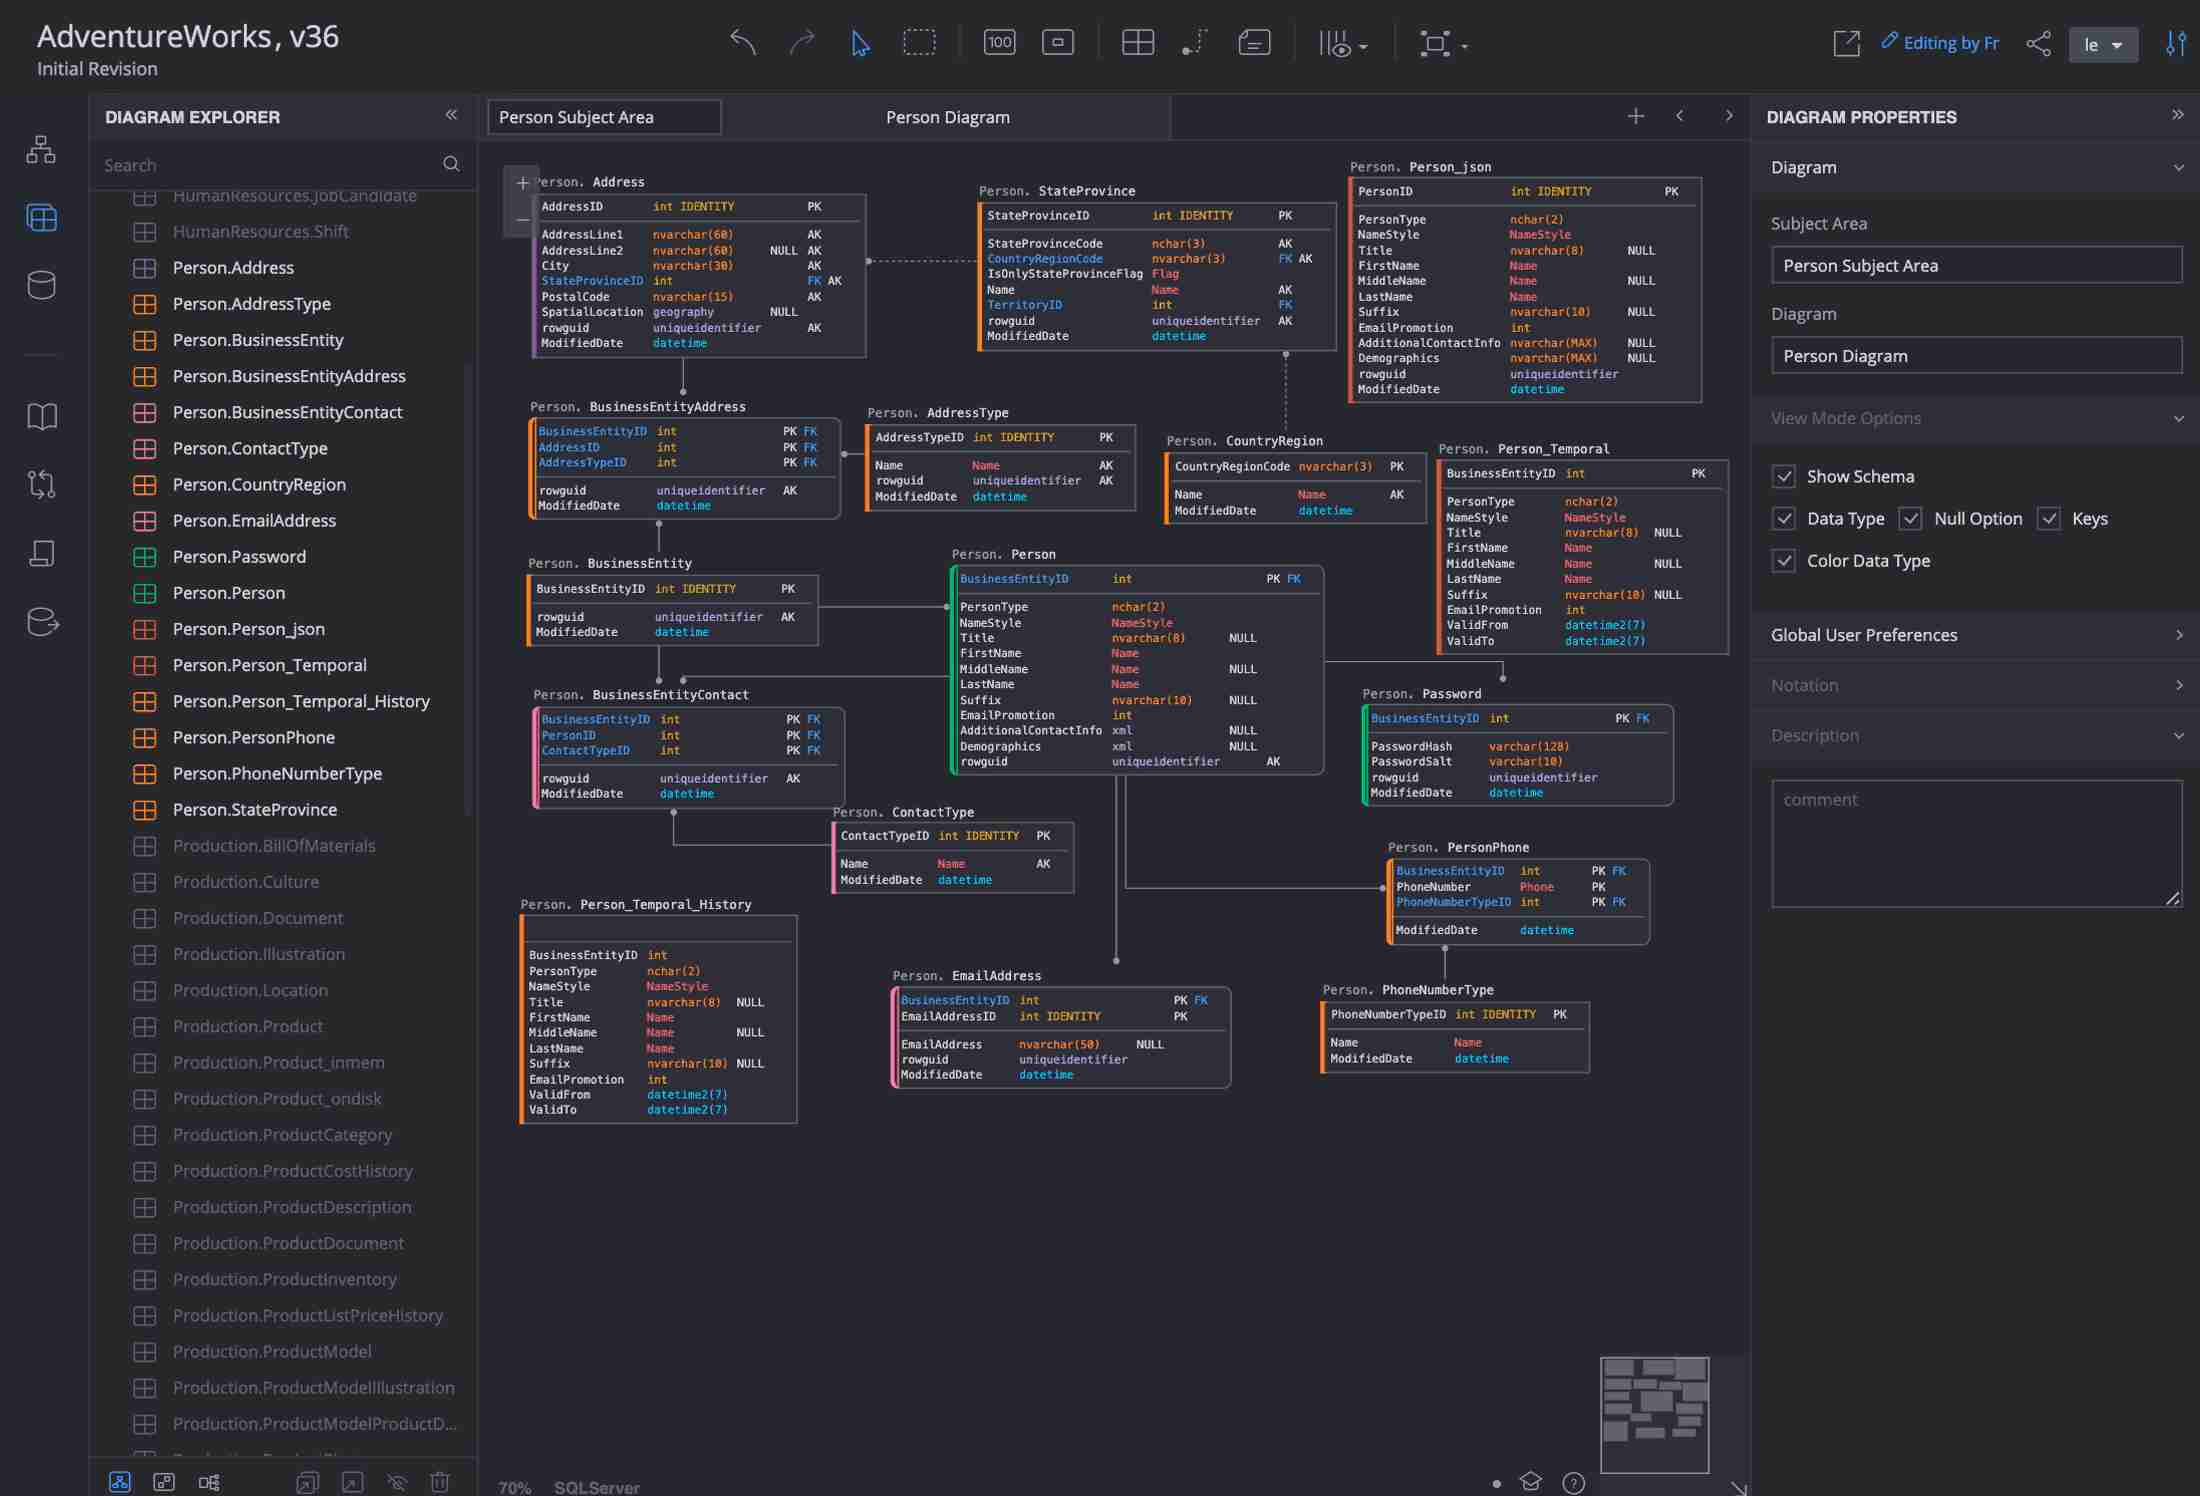Image resolution: width=2200 pixels, height=1496 pixels.
Task: Select HumanResources.Shift in explorer list
Action: click(x=260, y=231)
